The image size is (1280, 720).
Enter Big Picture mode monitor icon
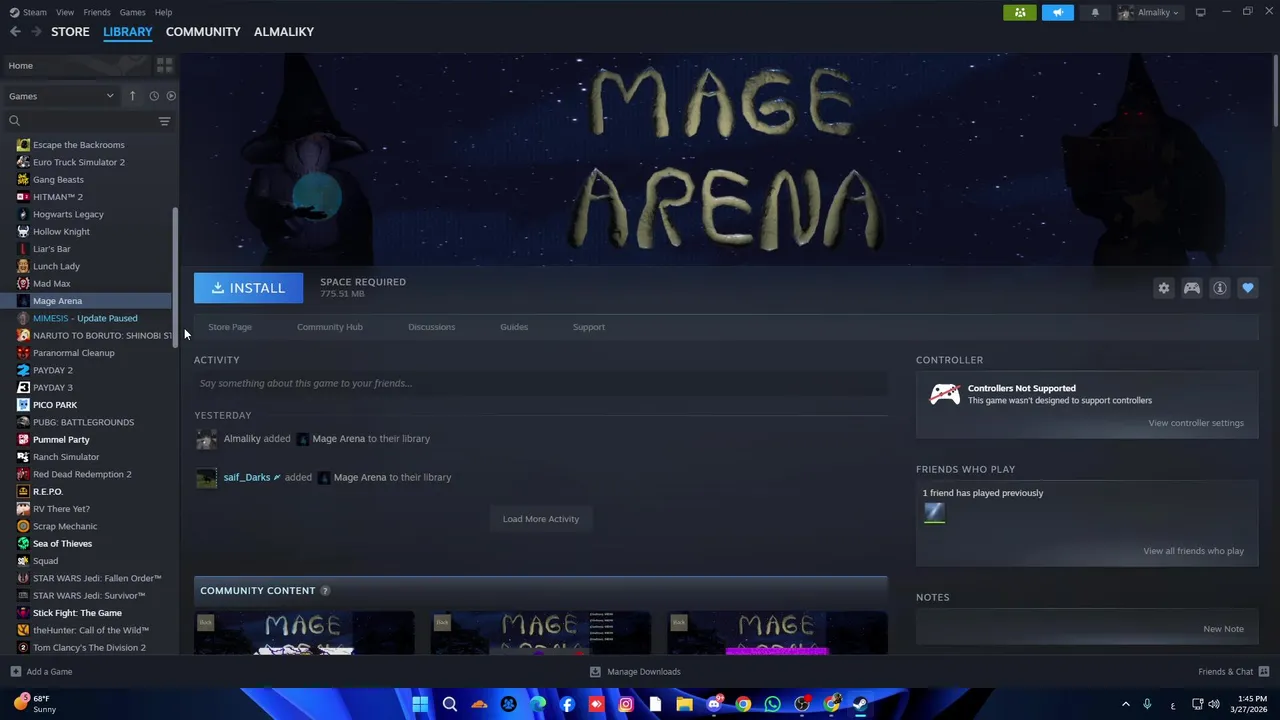[x=1201, y=12]
